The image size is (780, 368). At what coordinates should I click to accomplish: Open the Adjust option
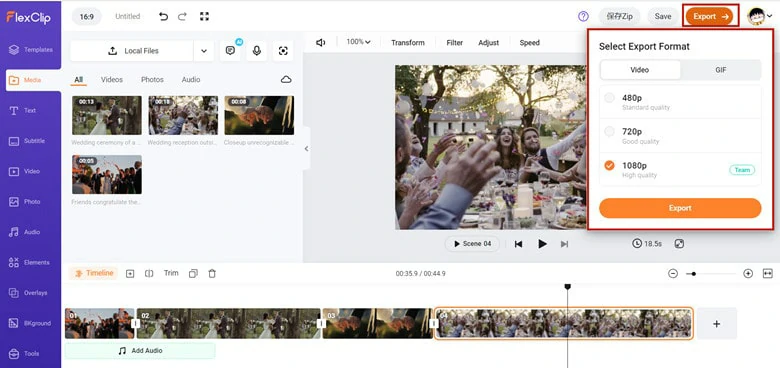point(488,43)
